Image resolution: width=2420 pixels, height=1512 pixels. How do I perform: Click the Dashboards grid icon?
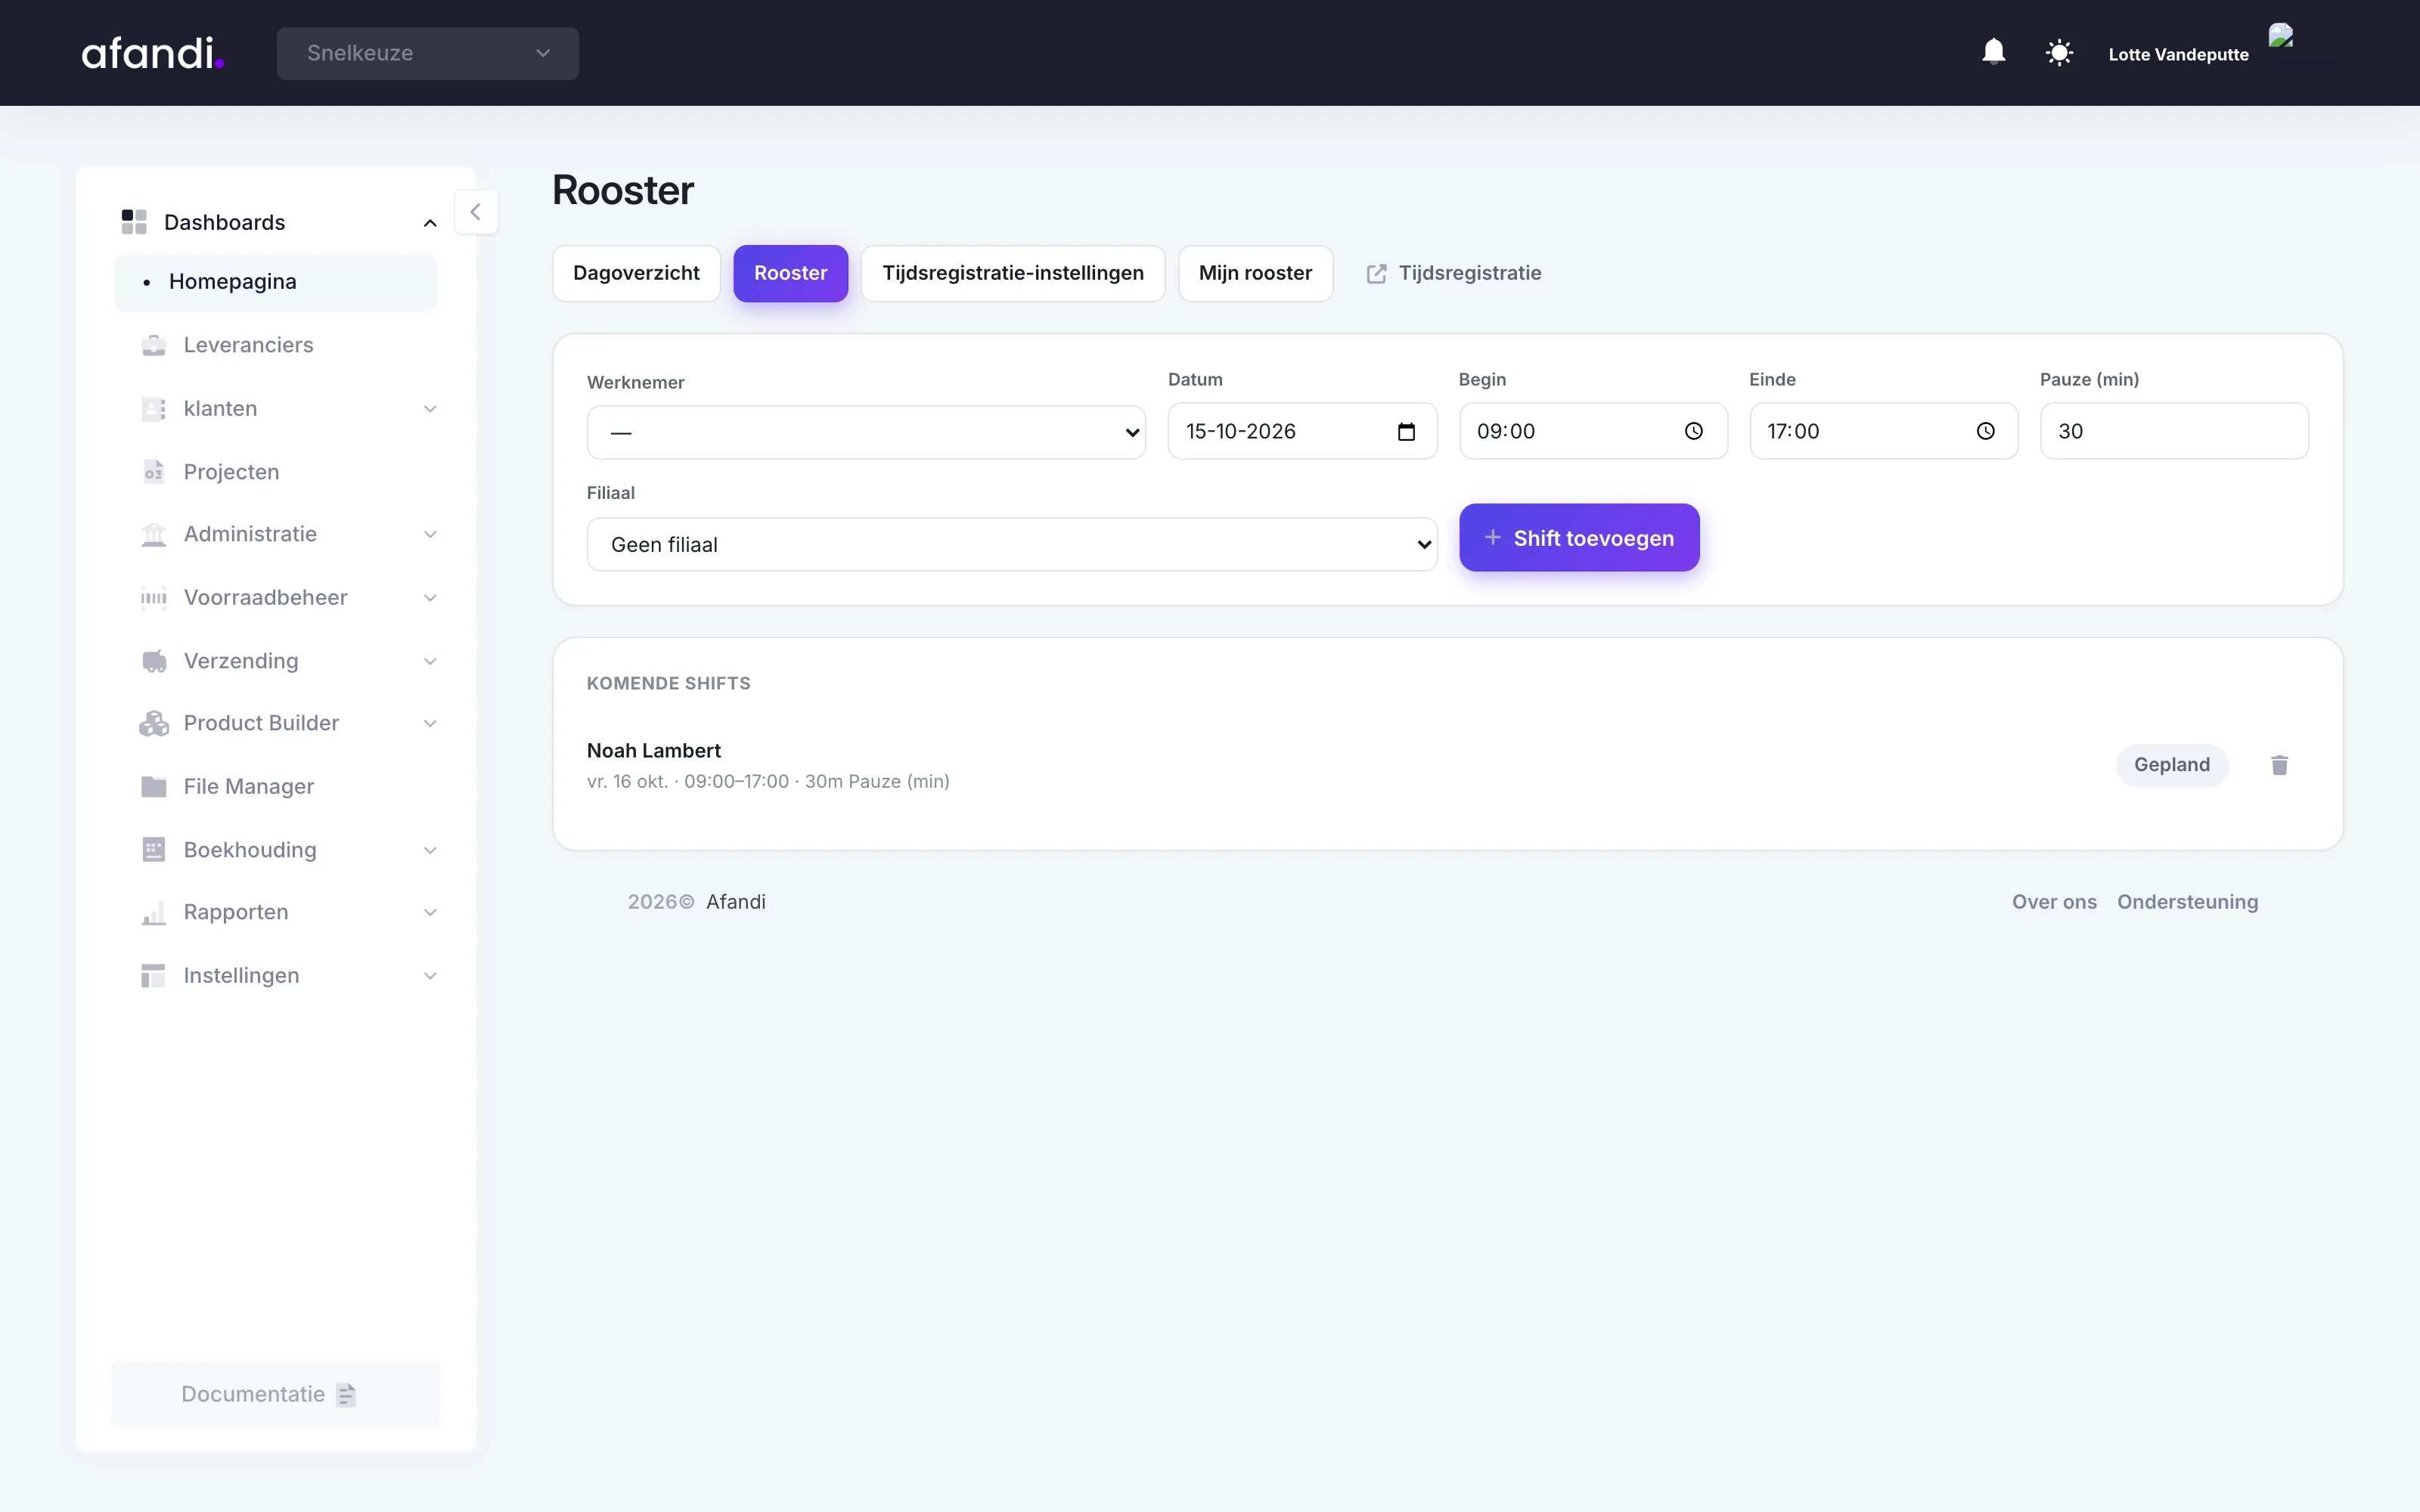click(x=134, y=222)
